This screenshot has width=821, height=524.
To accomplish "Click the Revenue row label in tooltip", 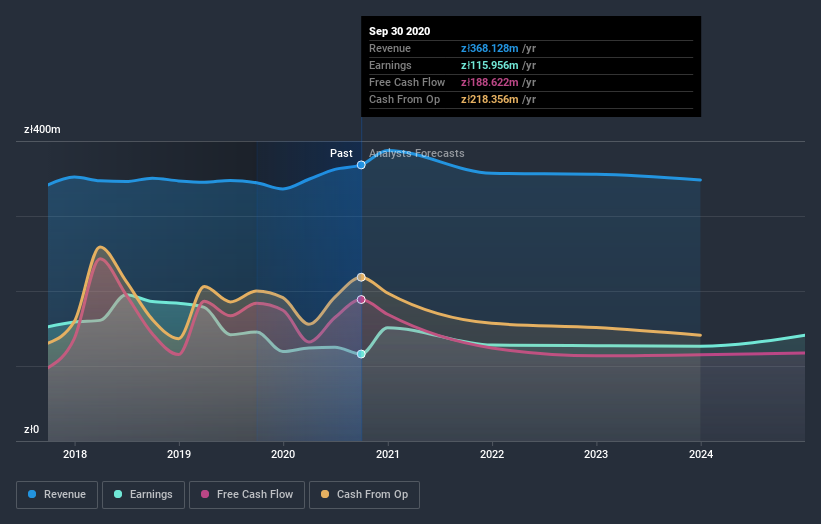I will [x=390, y=48].
